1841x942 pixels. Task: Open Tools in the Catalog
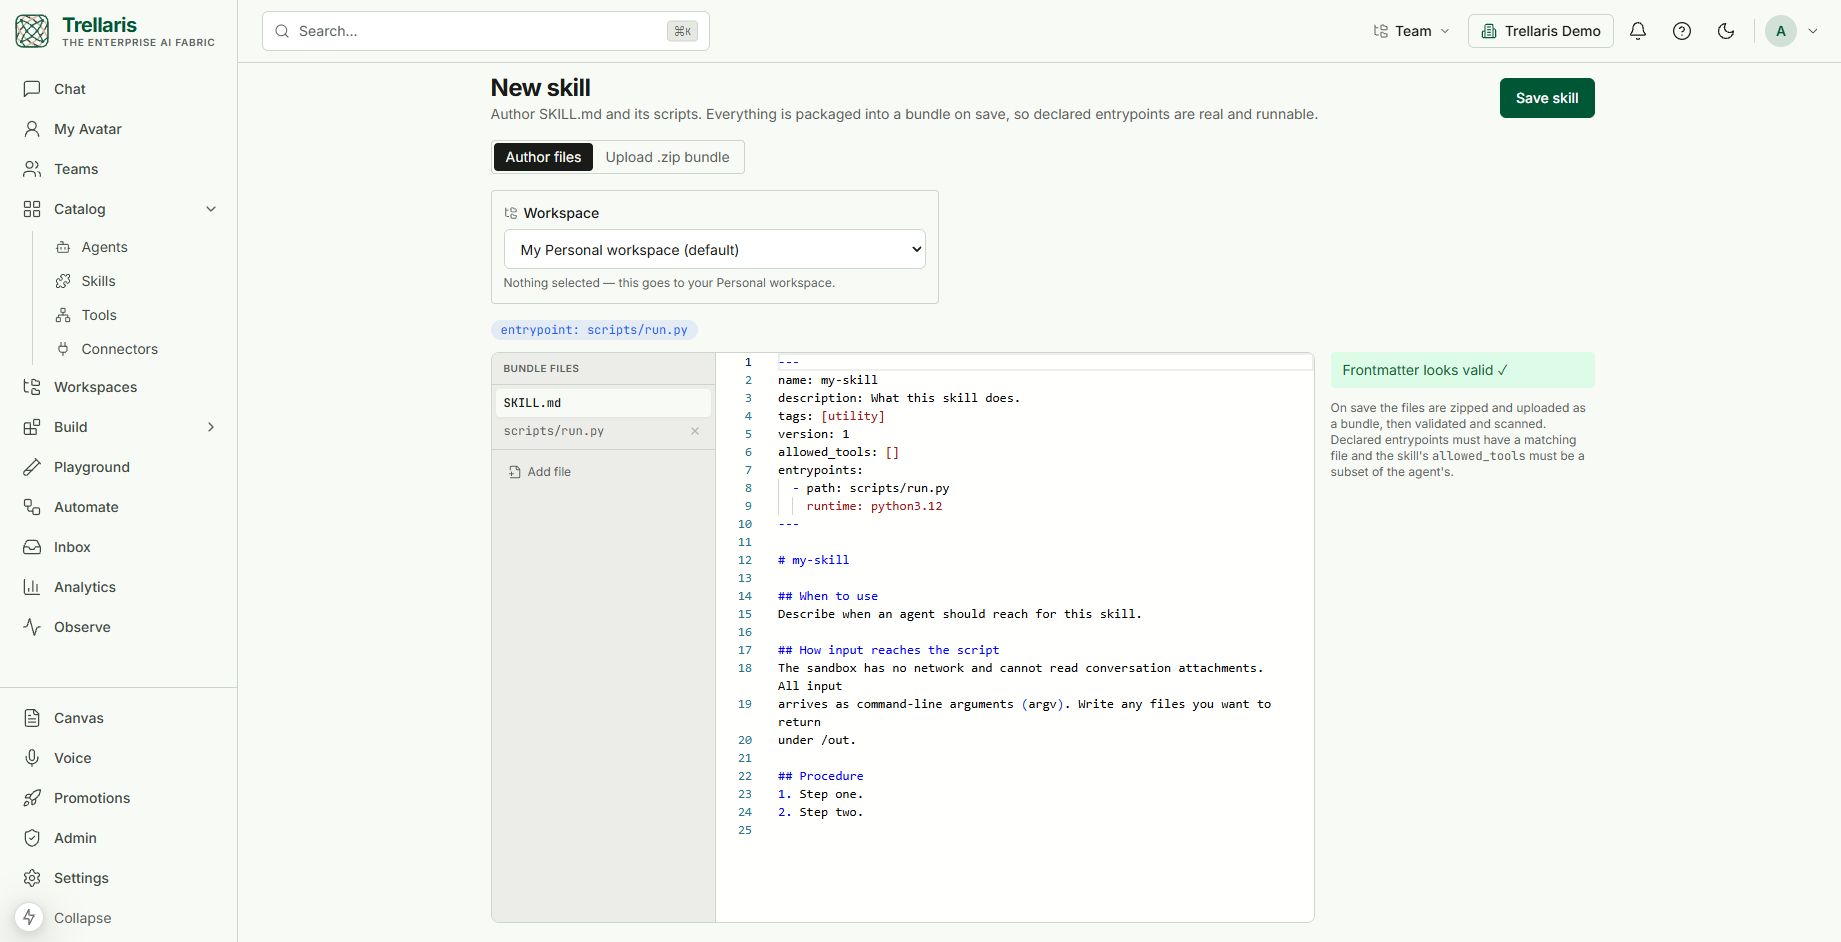coord(99,315)
